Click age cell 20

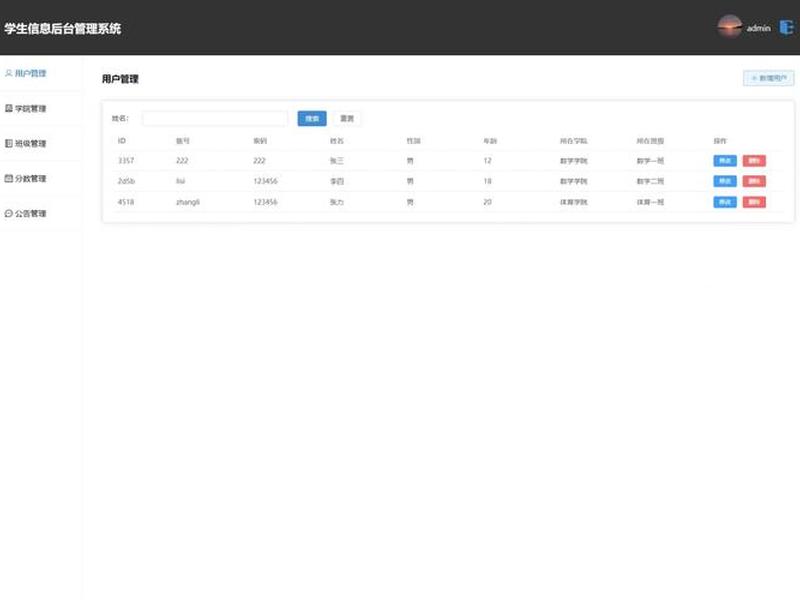tap(487, 202)
